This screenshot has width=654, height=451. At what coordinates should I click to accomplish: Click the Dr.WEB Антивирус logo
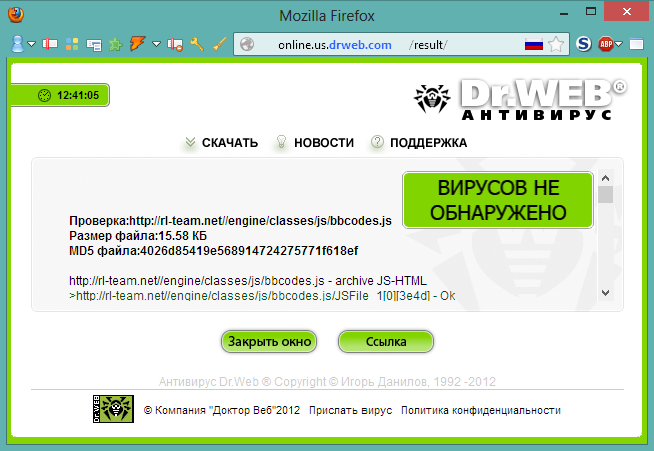(x=520, y=100)
